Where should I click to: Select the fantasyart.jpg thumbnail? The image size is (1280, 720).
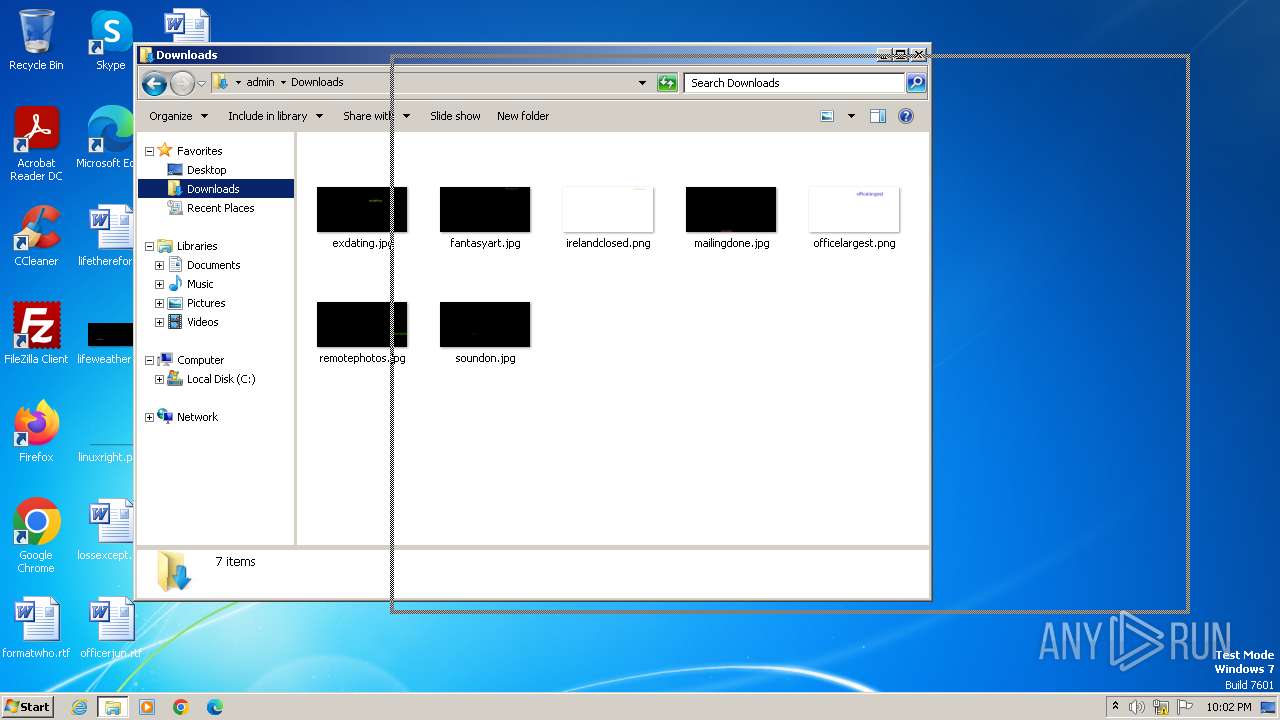[x=485, y=210]
